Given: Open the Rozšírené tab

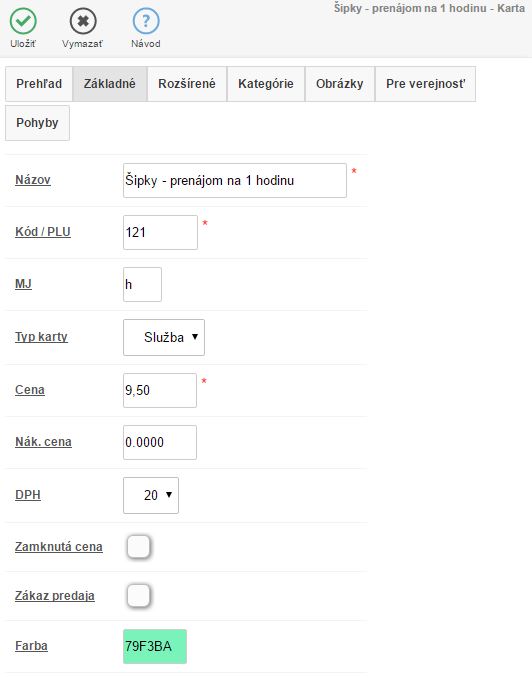Looking at the screenshot, I should point(187,84).
